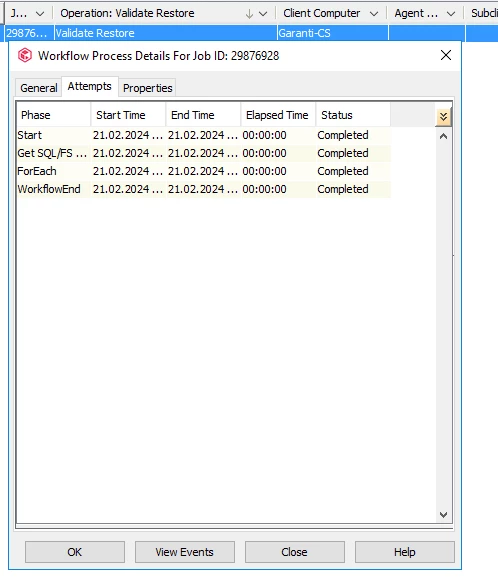The image size is (498, 579).
Task: Click the Commvault logo icon in dialog title
Action: [25, 55]
